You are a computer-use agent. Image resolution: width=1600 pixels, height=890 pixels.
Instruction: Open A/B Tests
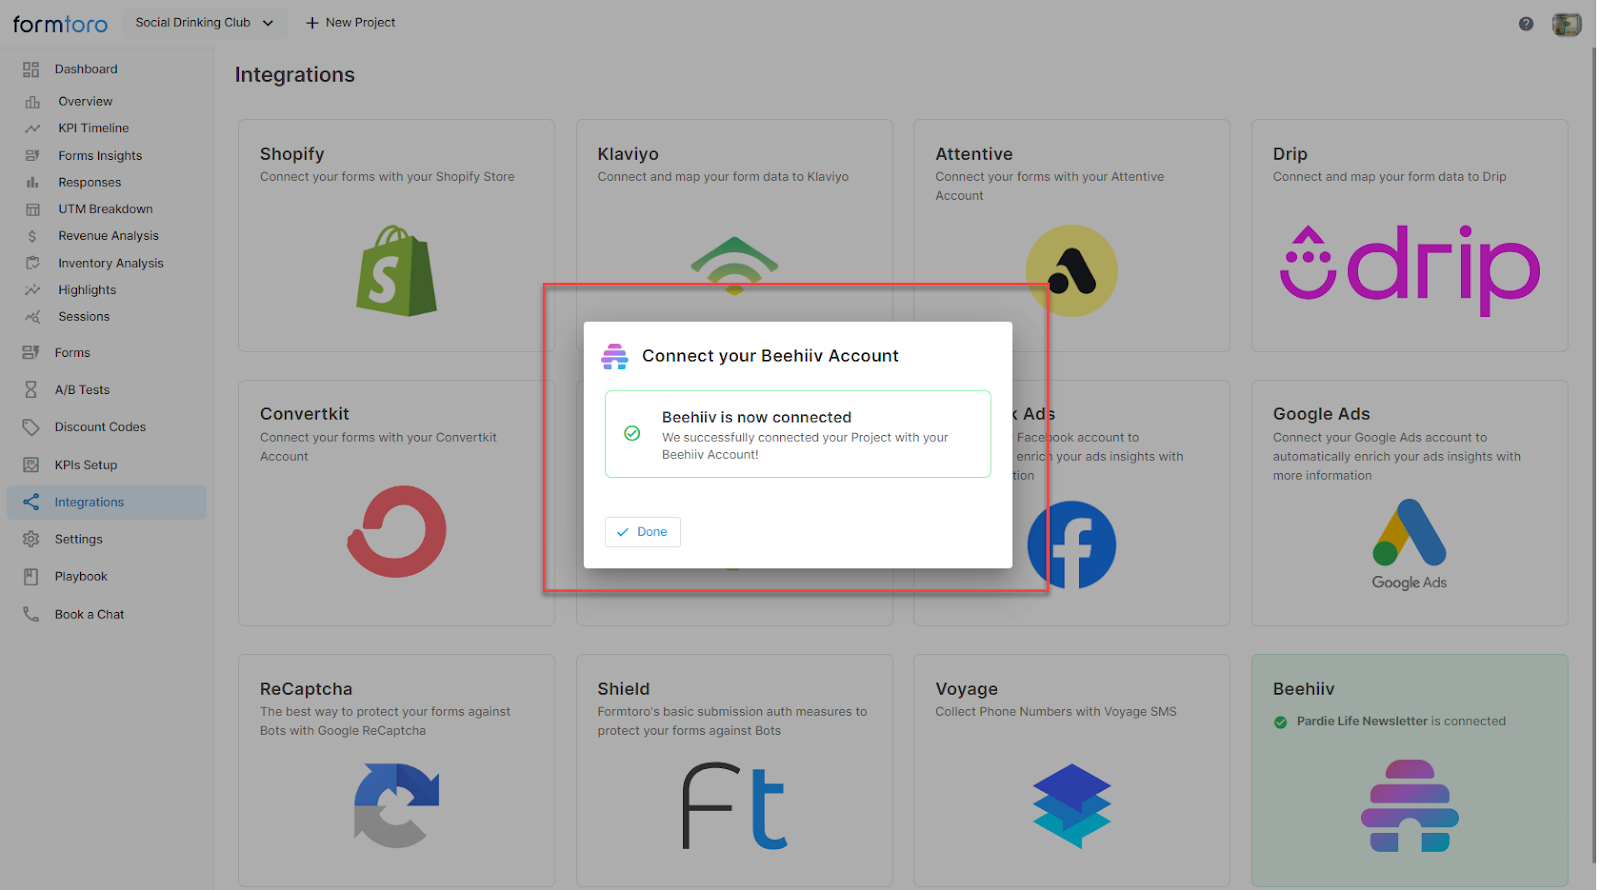point(82,390)
